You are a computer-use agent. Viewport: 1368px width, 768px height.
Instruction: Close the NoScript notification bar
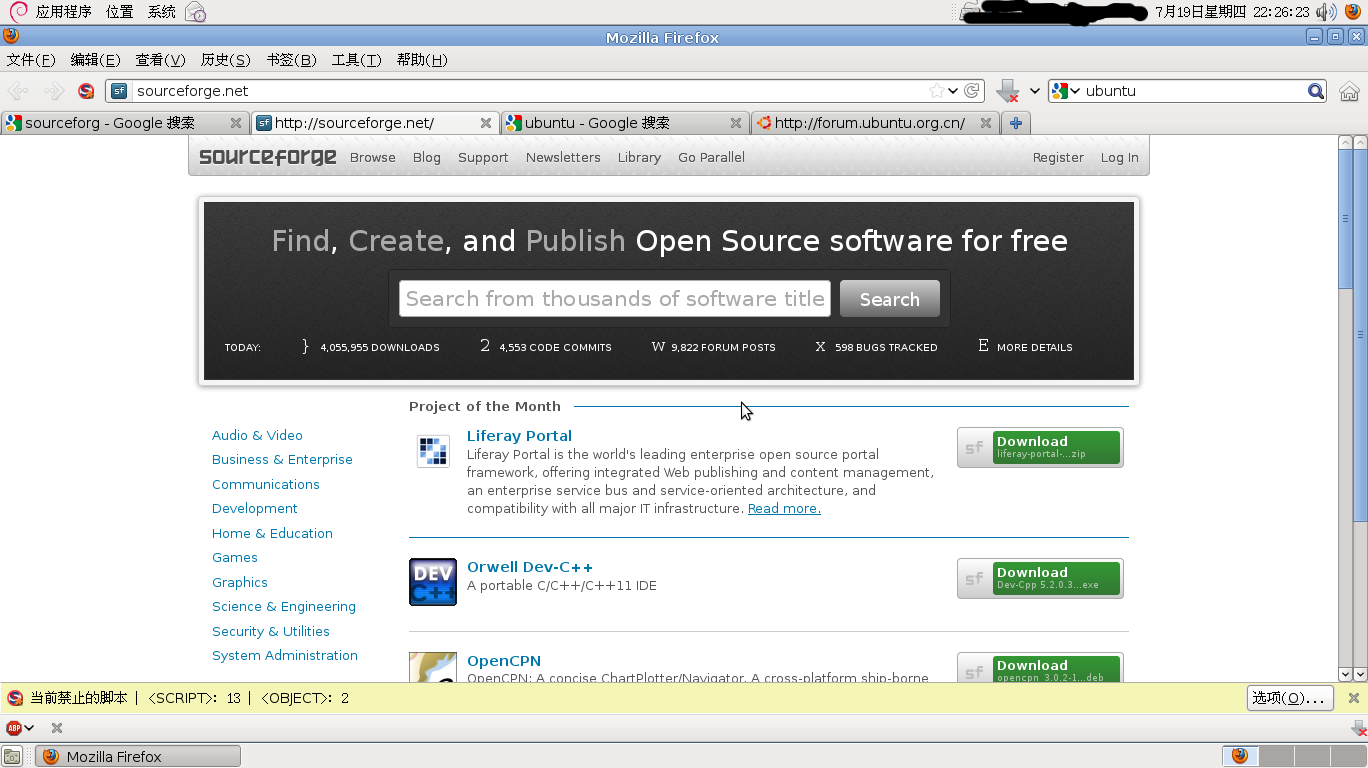(x=1353, y=698)
